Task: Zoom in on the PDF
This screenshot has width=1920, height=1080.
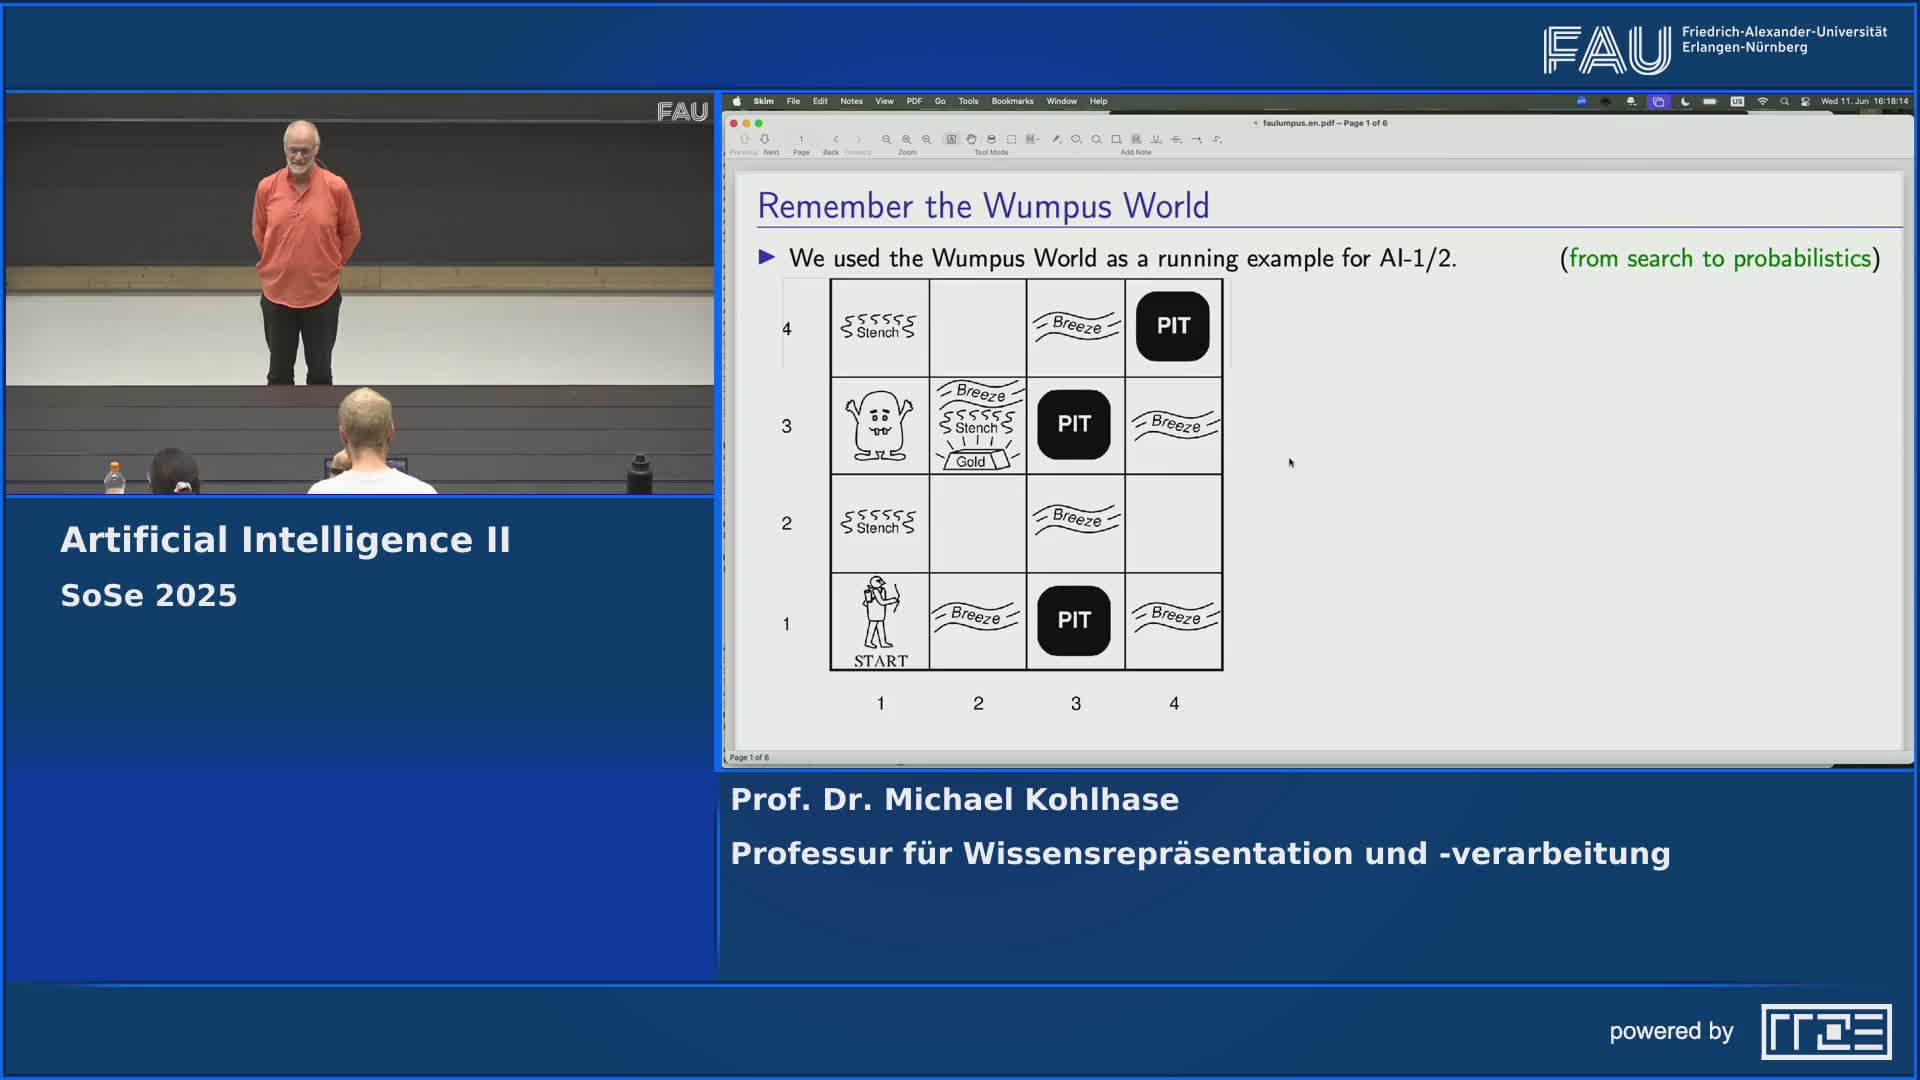Action: 926,139
